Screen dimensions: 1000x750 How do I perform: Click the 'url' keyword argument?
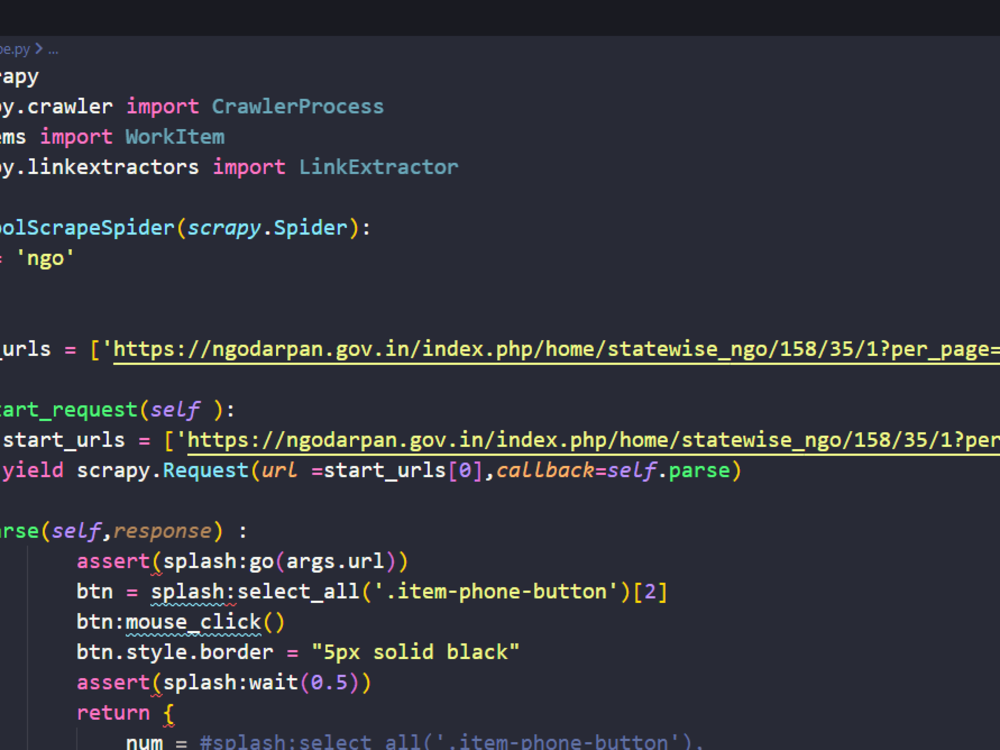[x=279, y=471]
